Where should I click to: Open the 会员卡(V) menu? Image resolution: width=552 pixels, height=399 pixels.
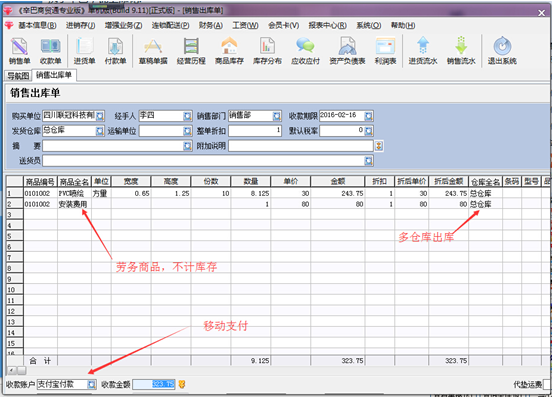pyautogui.click(x=283, y=25)
